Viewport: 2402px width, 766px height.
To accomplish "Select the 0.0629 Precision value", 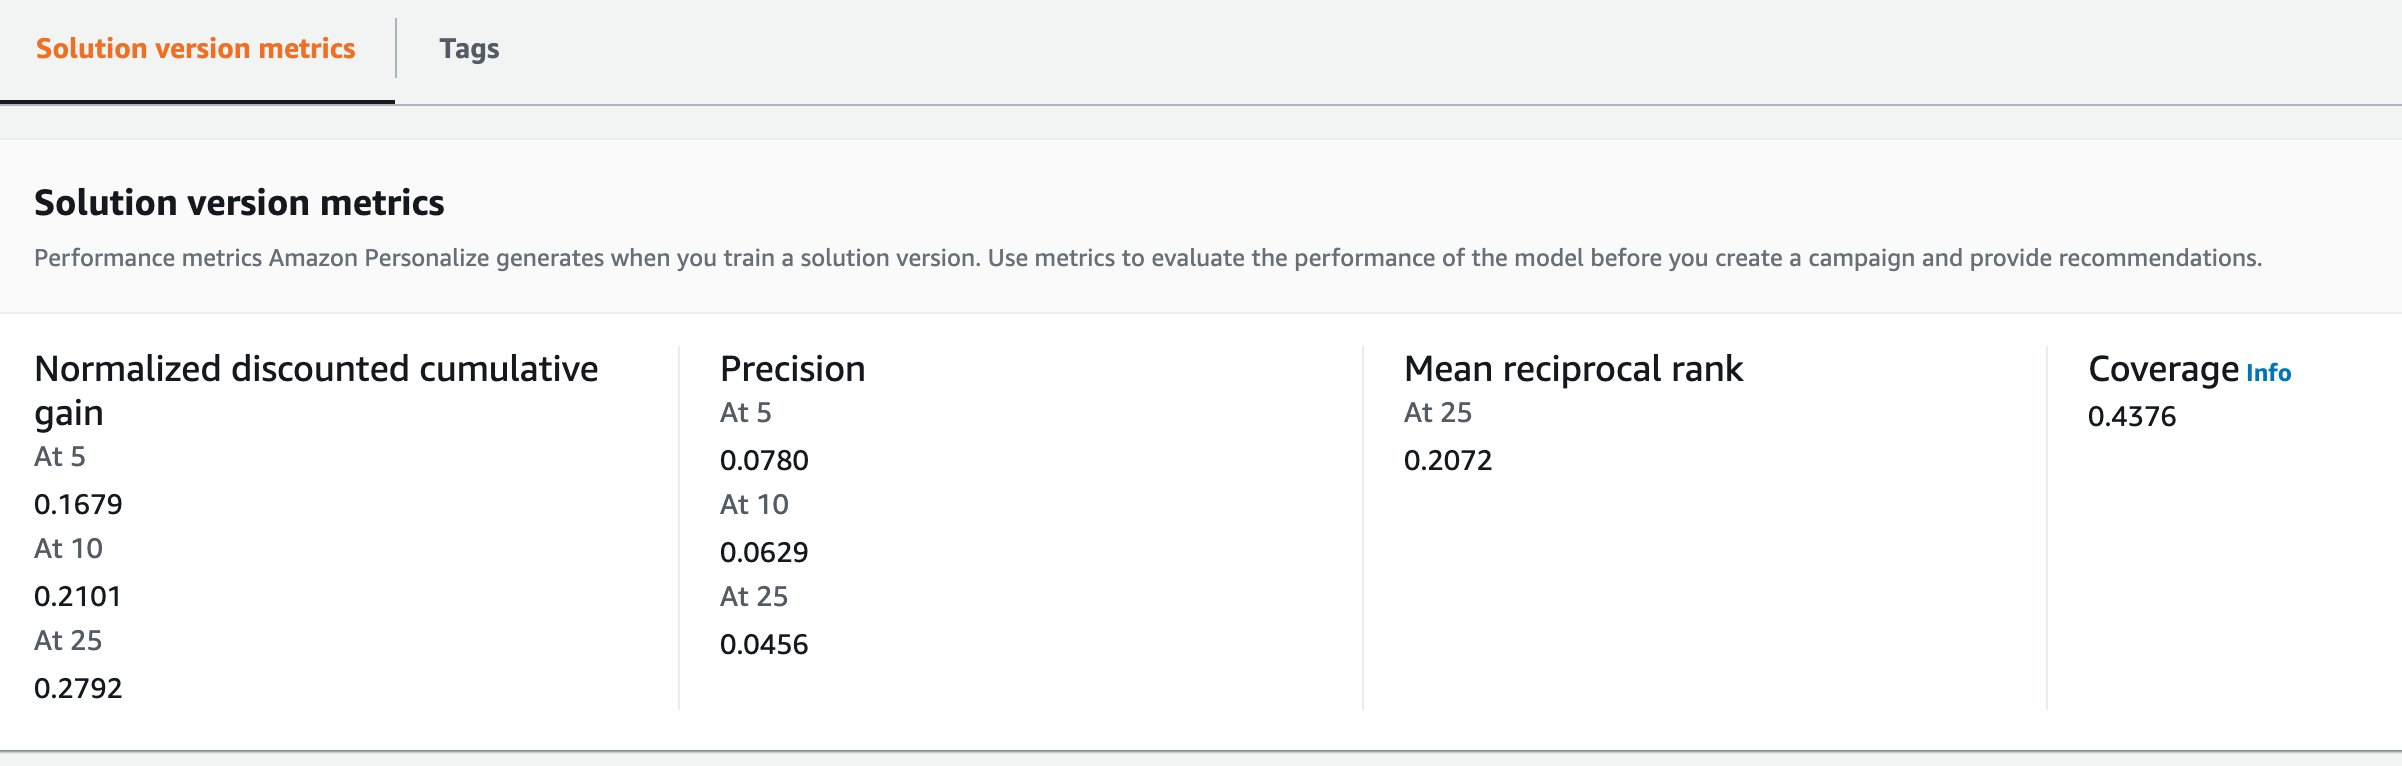I will pos(764,552).
